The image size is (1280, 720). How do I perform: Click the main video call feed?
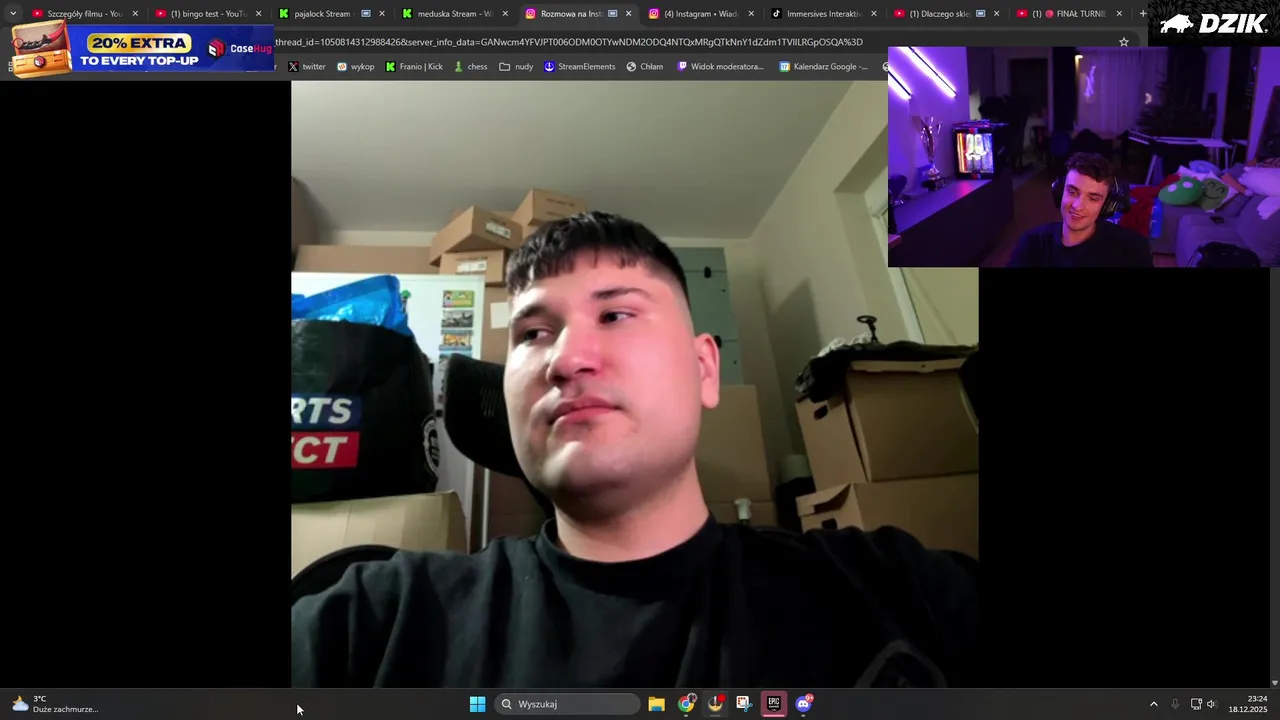coord(634,384)
